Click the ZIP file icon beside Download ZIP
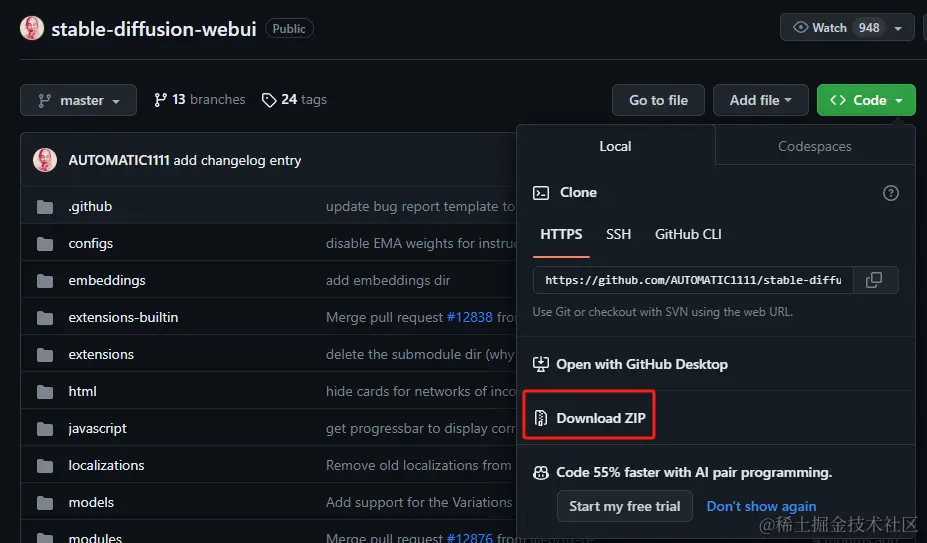Viewport: 927px width, 543px height. point(540,418)
